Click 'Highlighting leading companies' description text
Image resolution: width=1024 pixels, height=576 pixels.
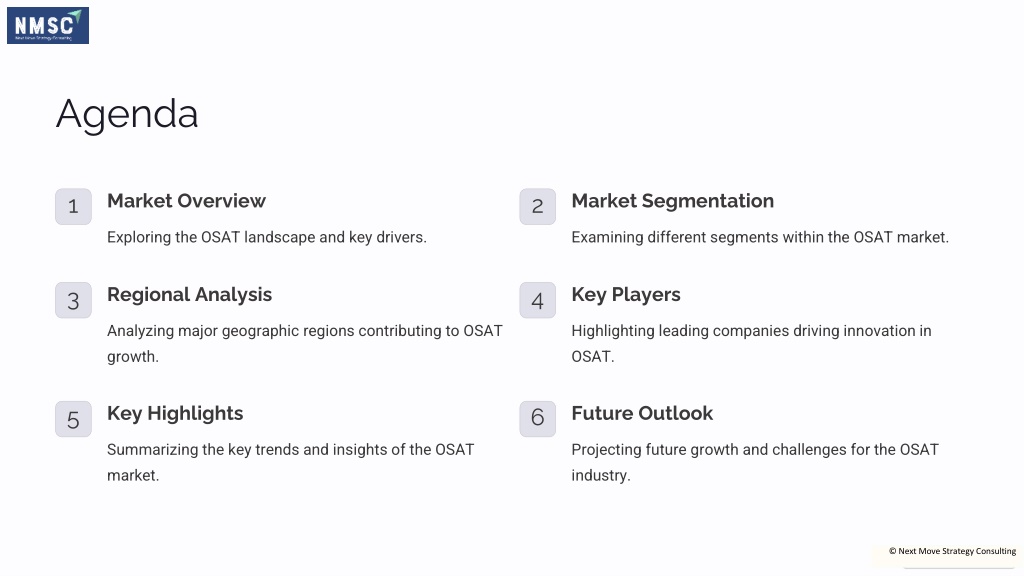click(752, 344)
